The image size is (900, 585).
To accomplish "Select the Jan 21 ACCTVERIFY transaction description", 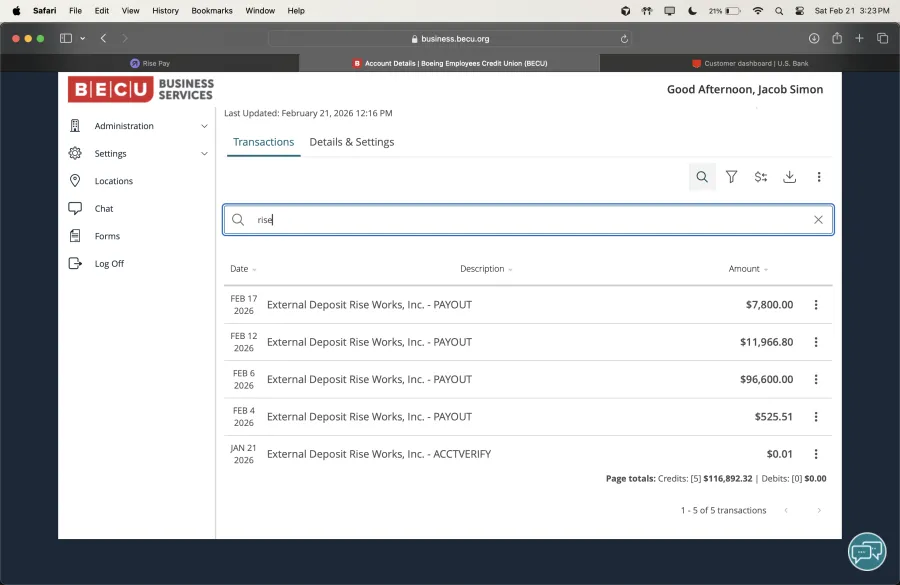I will click(379, 454).
